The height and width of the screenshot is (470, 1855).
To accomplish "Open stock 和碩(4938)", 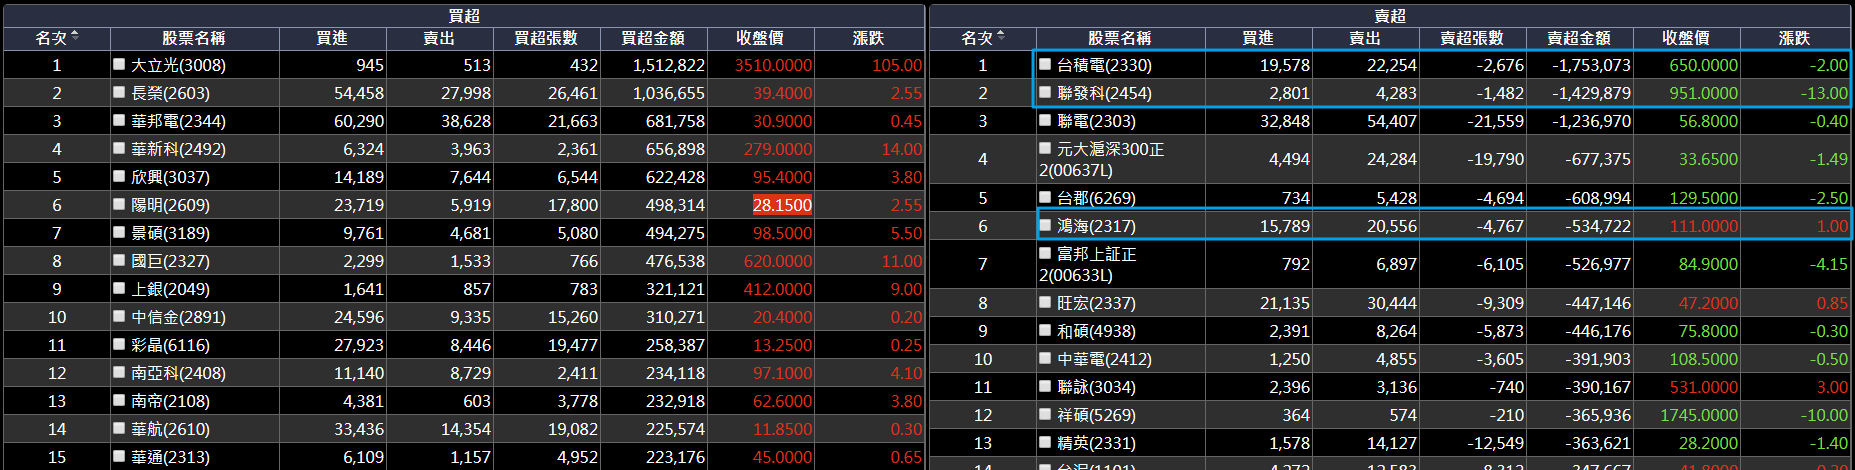I will 1096,331.
